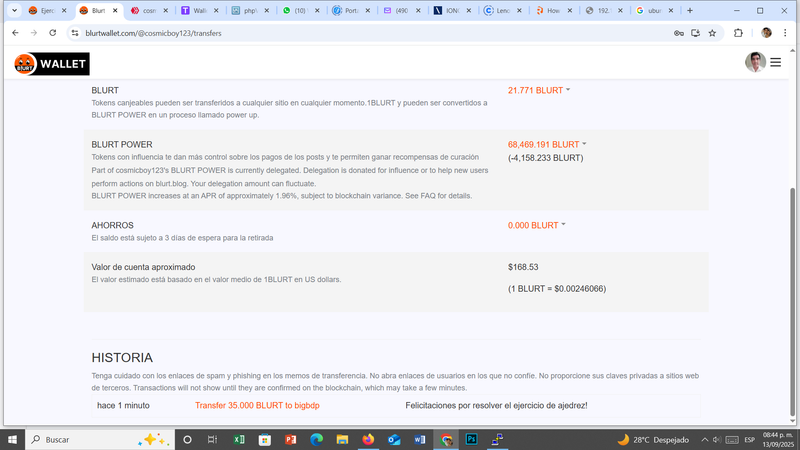Open saved passwords key icon
This screenshot has width=800, height=450.
point(679,33)
